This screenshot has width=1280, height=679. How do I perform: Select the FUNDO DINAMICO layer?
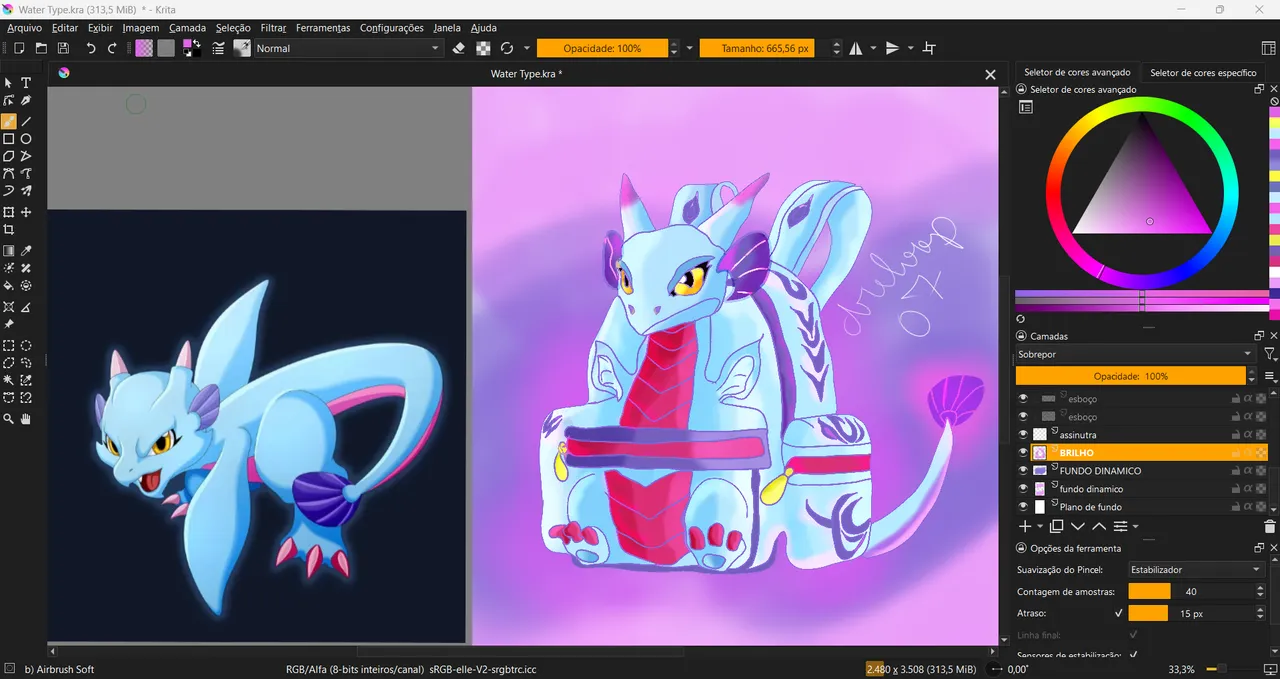(1100, 471)
